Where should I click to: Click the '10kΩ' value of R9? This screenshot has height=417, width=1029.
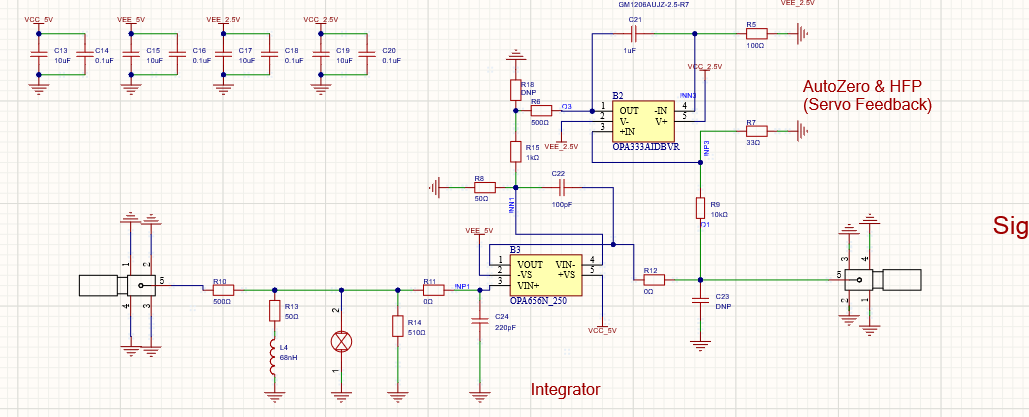tap(719, 214)
